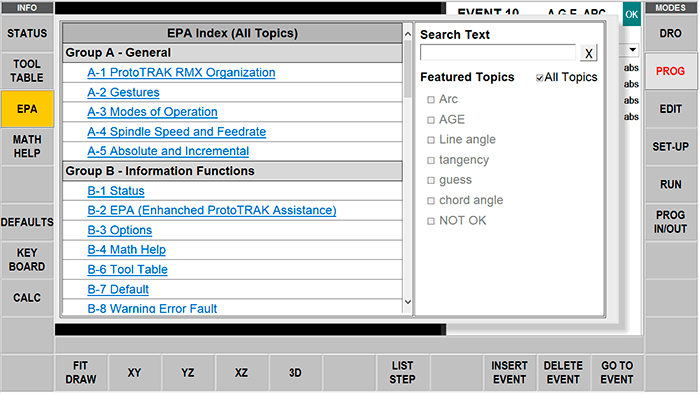
Task: Open the dropdown arrow behind EPA panel
Action: click(633, 50)
